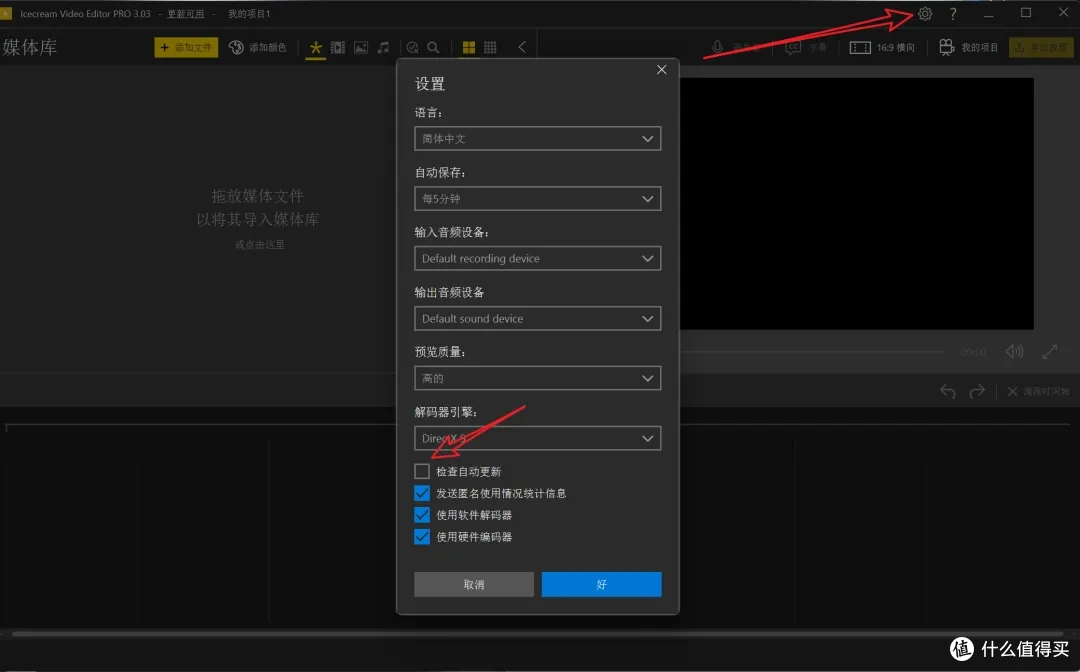Open the 语言 dropdown showing 简体中文
The image size is (1080, 672).
pos(537,138)
